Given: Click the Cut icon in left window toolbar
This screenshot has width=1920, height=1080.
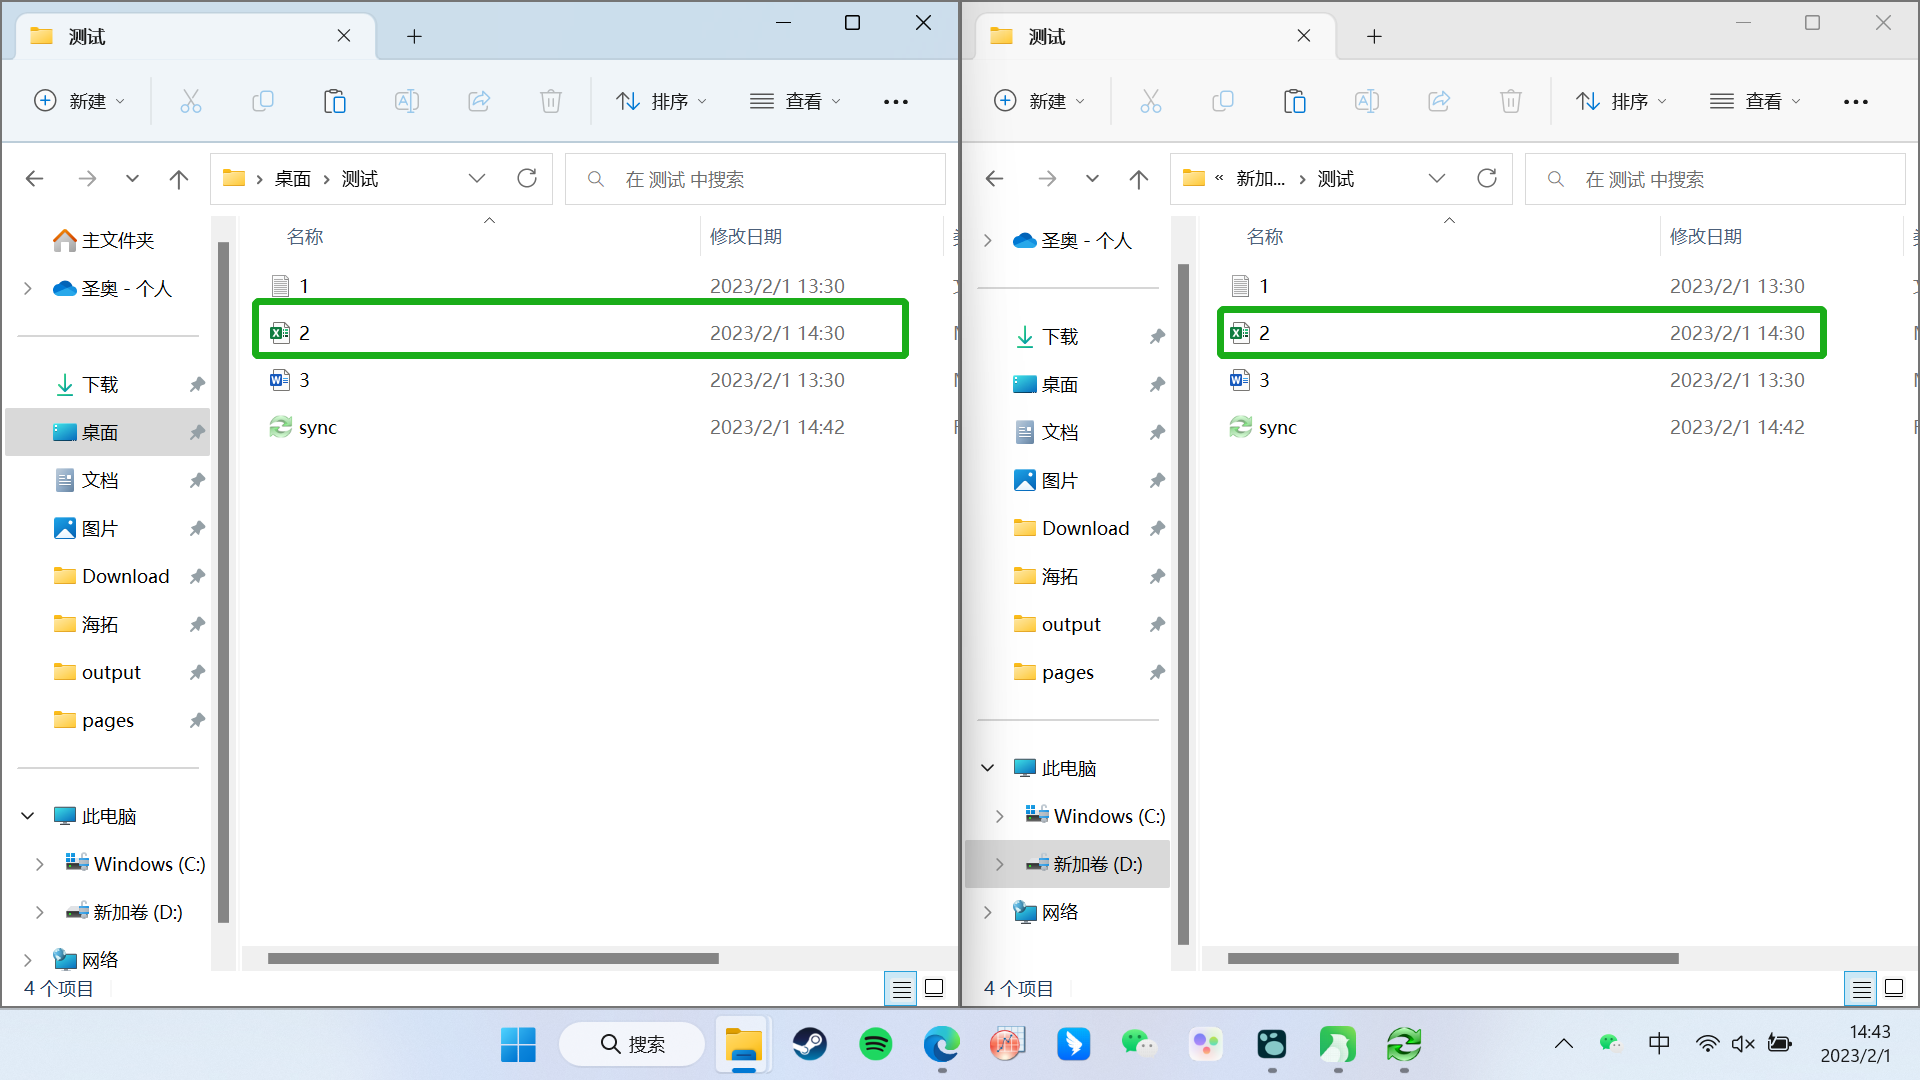Looking at the screenshot, I should (190, 101).
